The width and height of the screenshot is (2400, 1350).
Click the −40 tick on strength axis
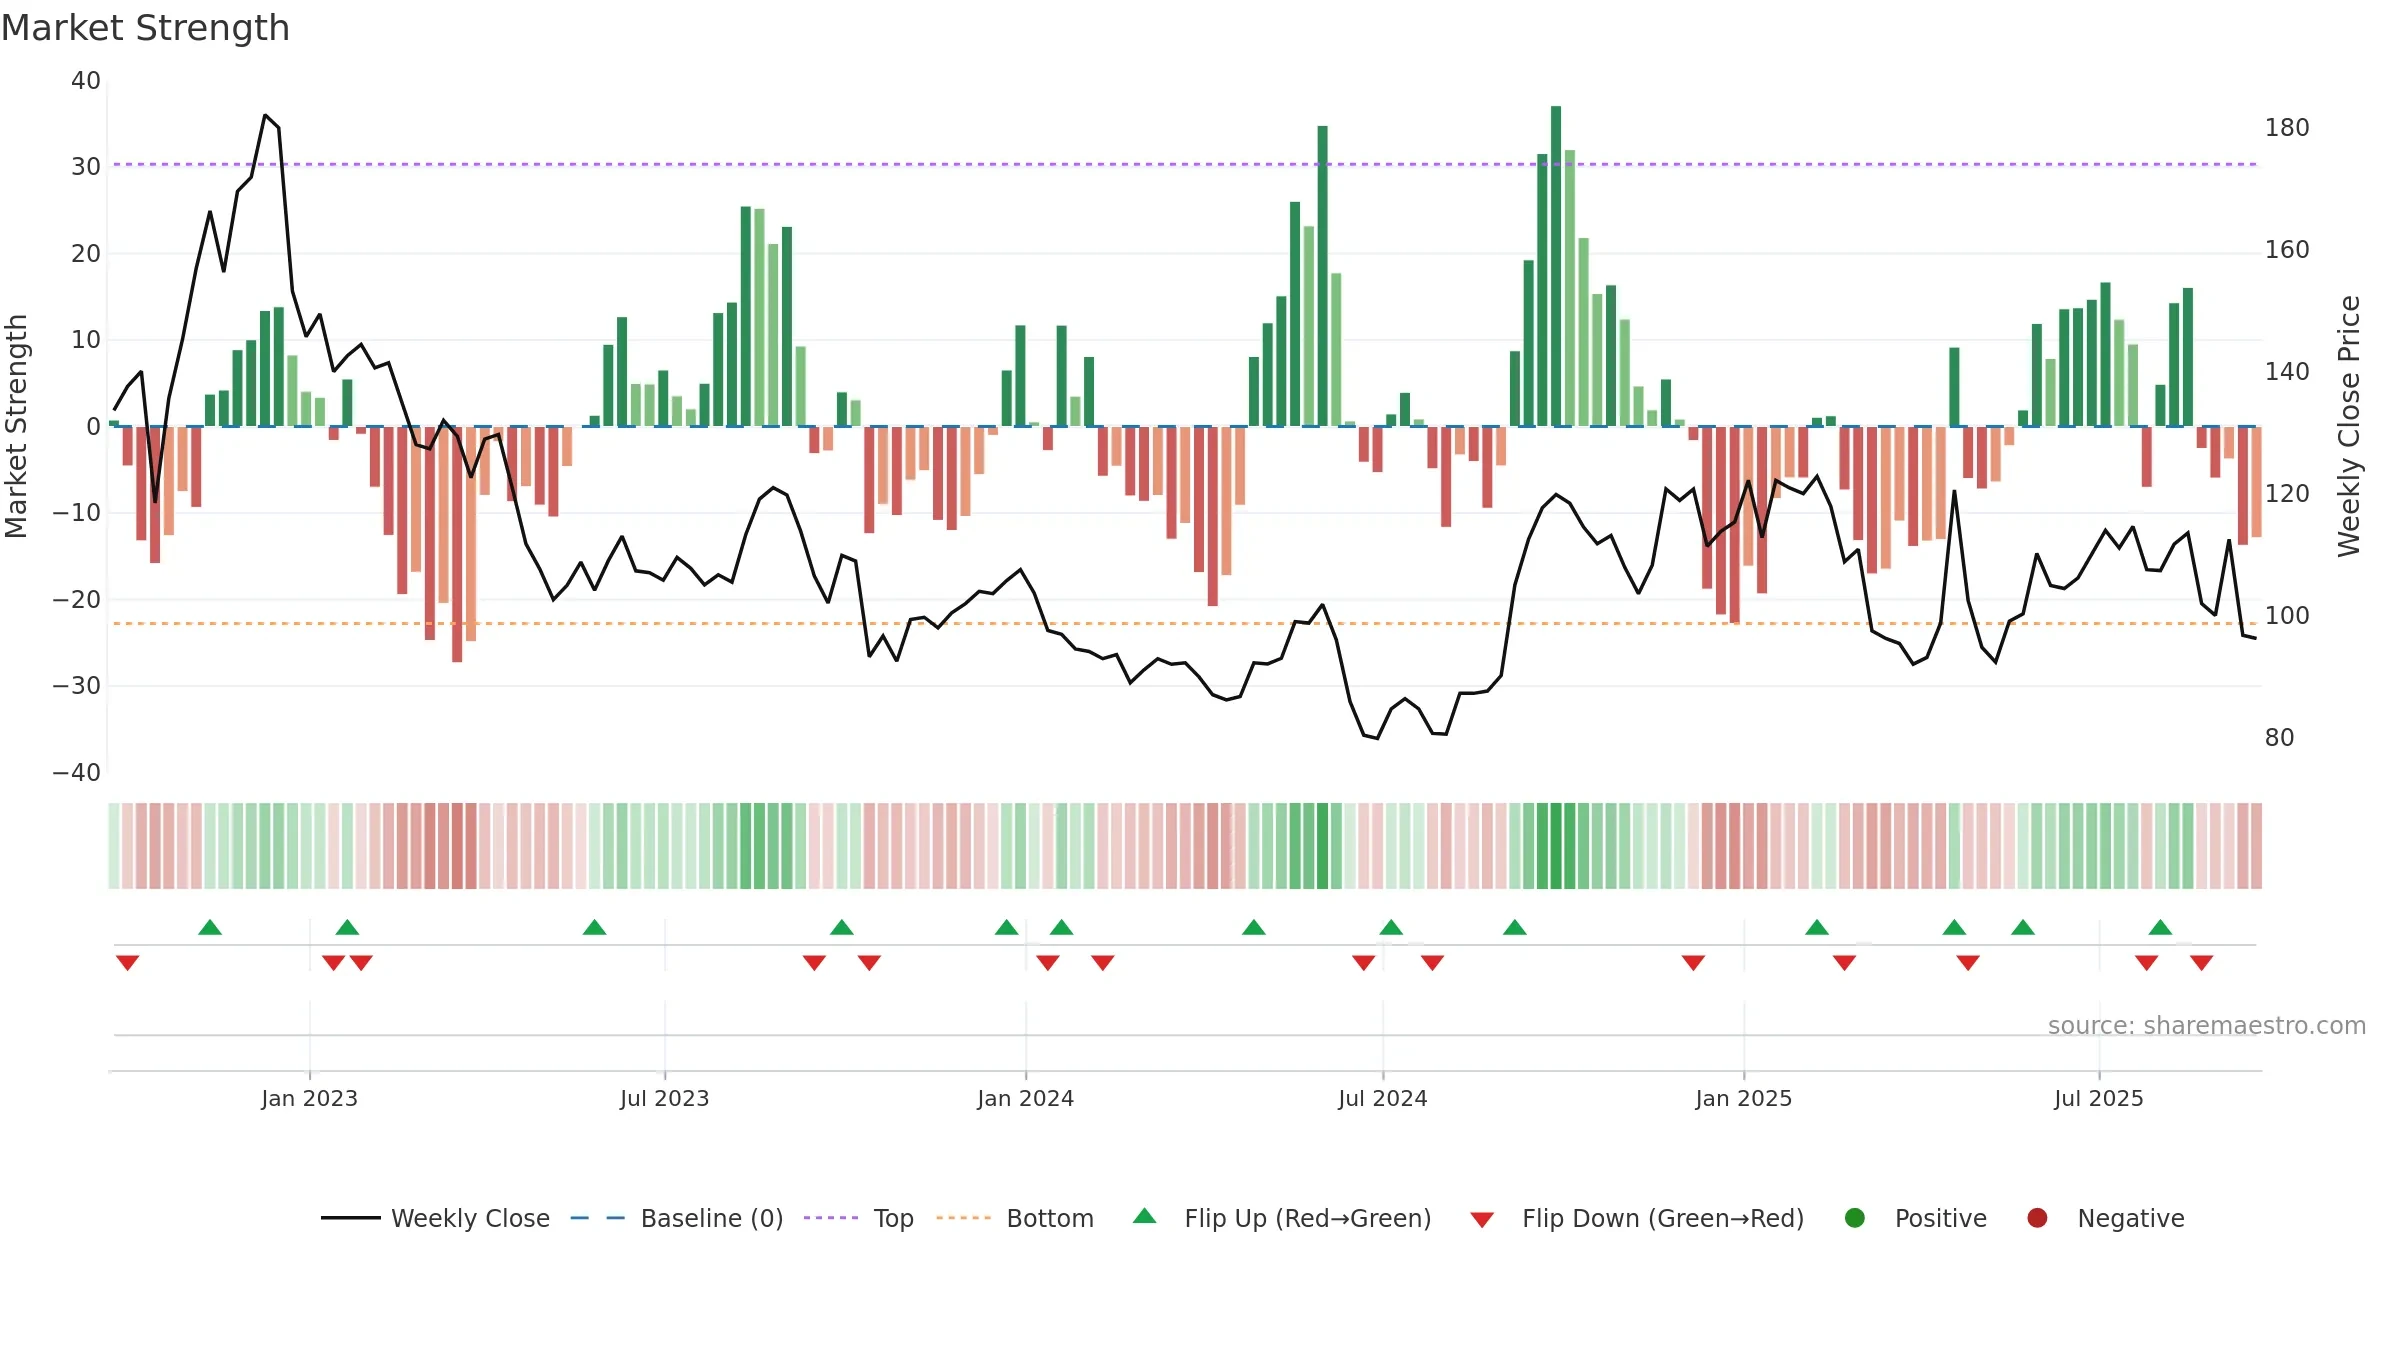76,772
